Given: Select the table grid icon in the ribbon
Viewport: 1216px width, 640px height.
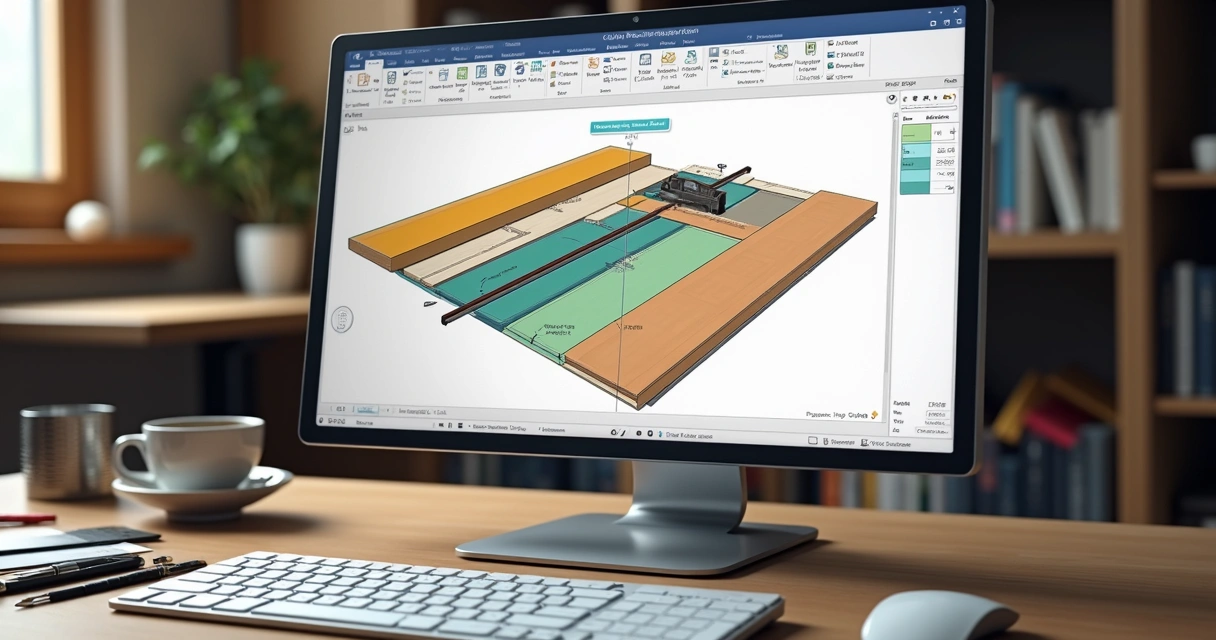Looking at the screenshot, I should click(x=443, y=76).
